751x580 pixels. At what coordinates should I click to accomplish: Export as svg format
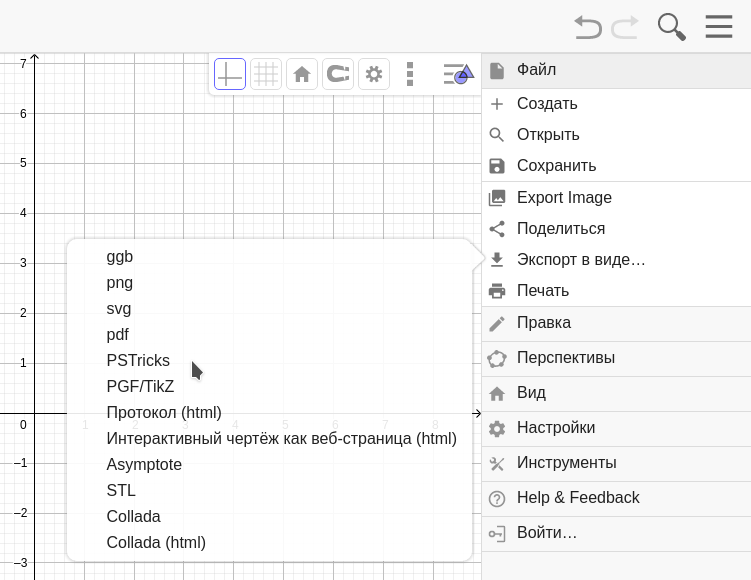(x=269, y=308)
